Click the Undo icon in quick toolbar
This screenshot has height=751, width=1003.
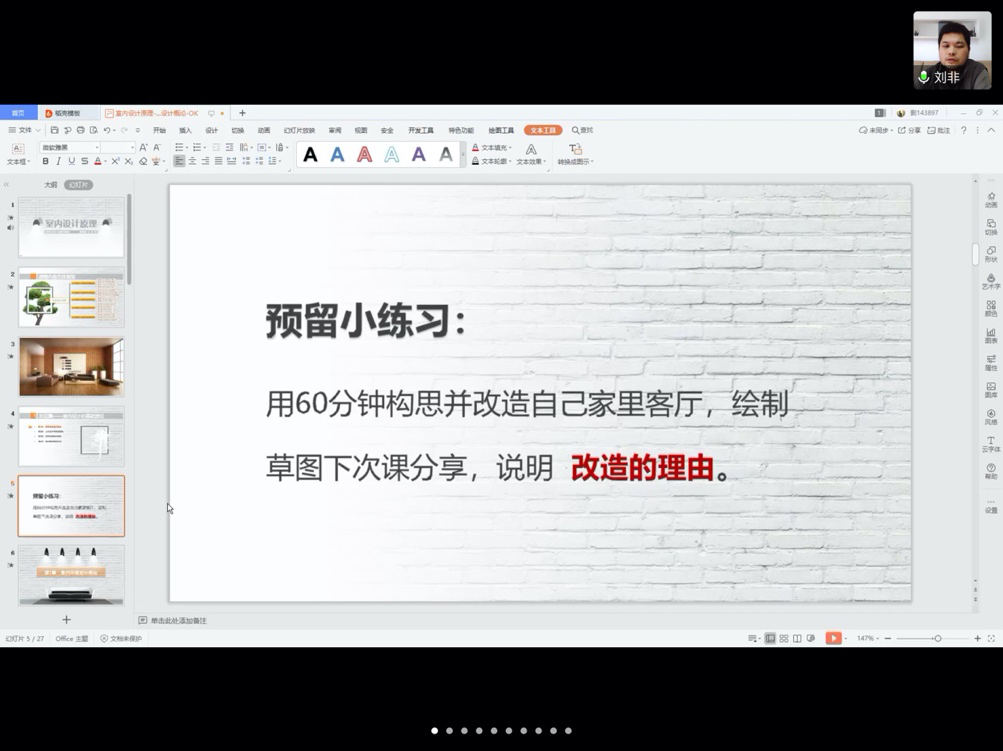pyautogui.click(x=107, y=130)
